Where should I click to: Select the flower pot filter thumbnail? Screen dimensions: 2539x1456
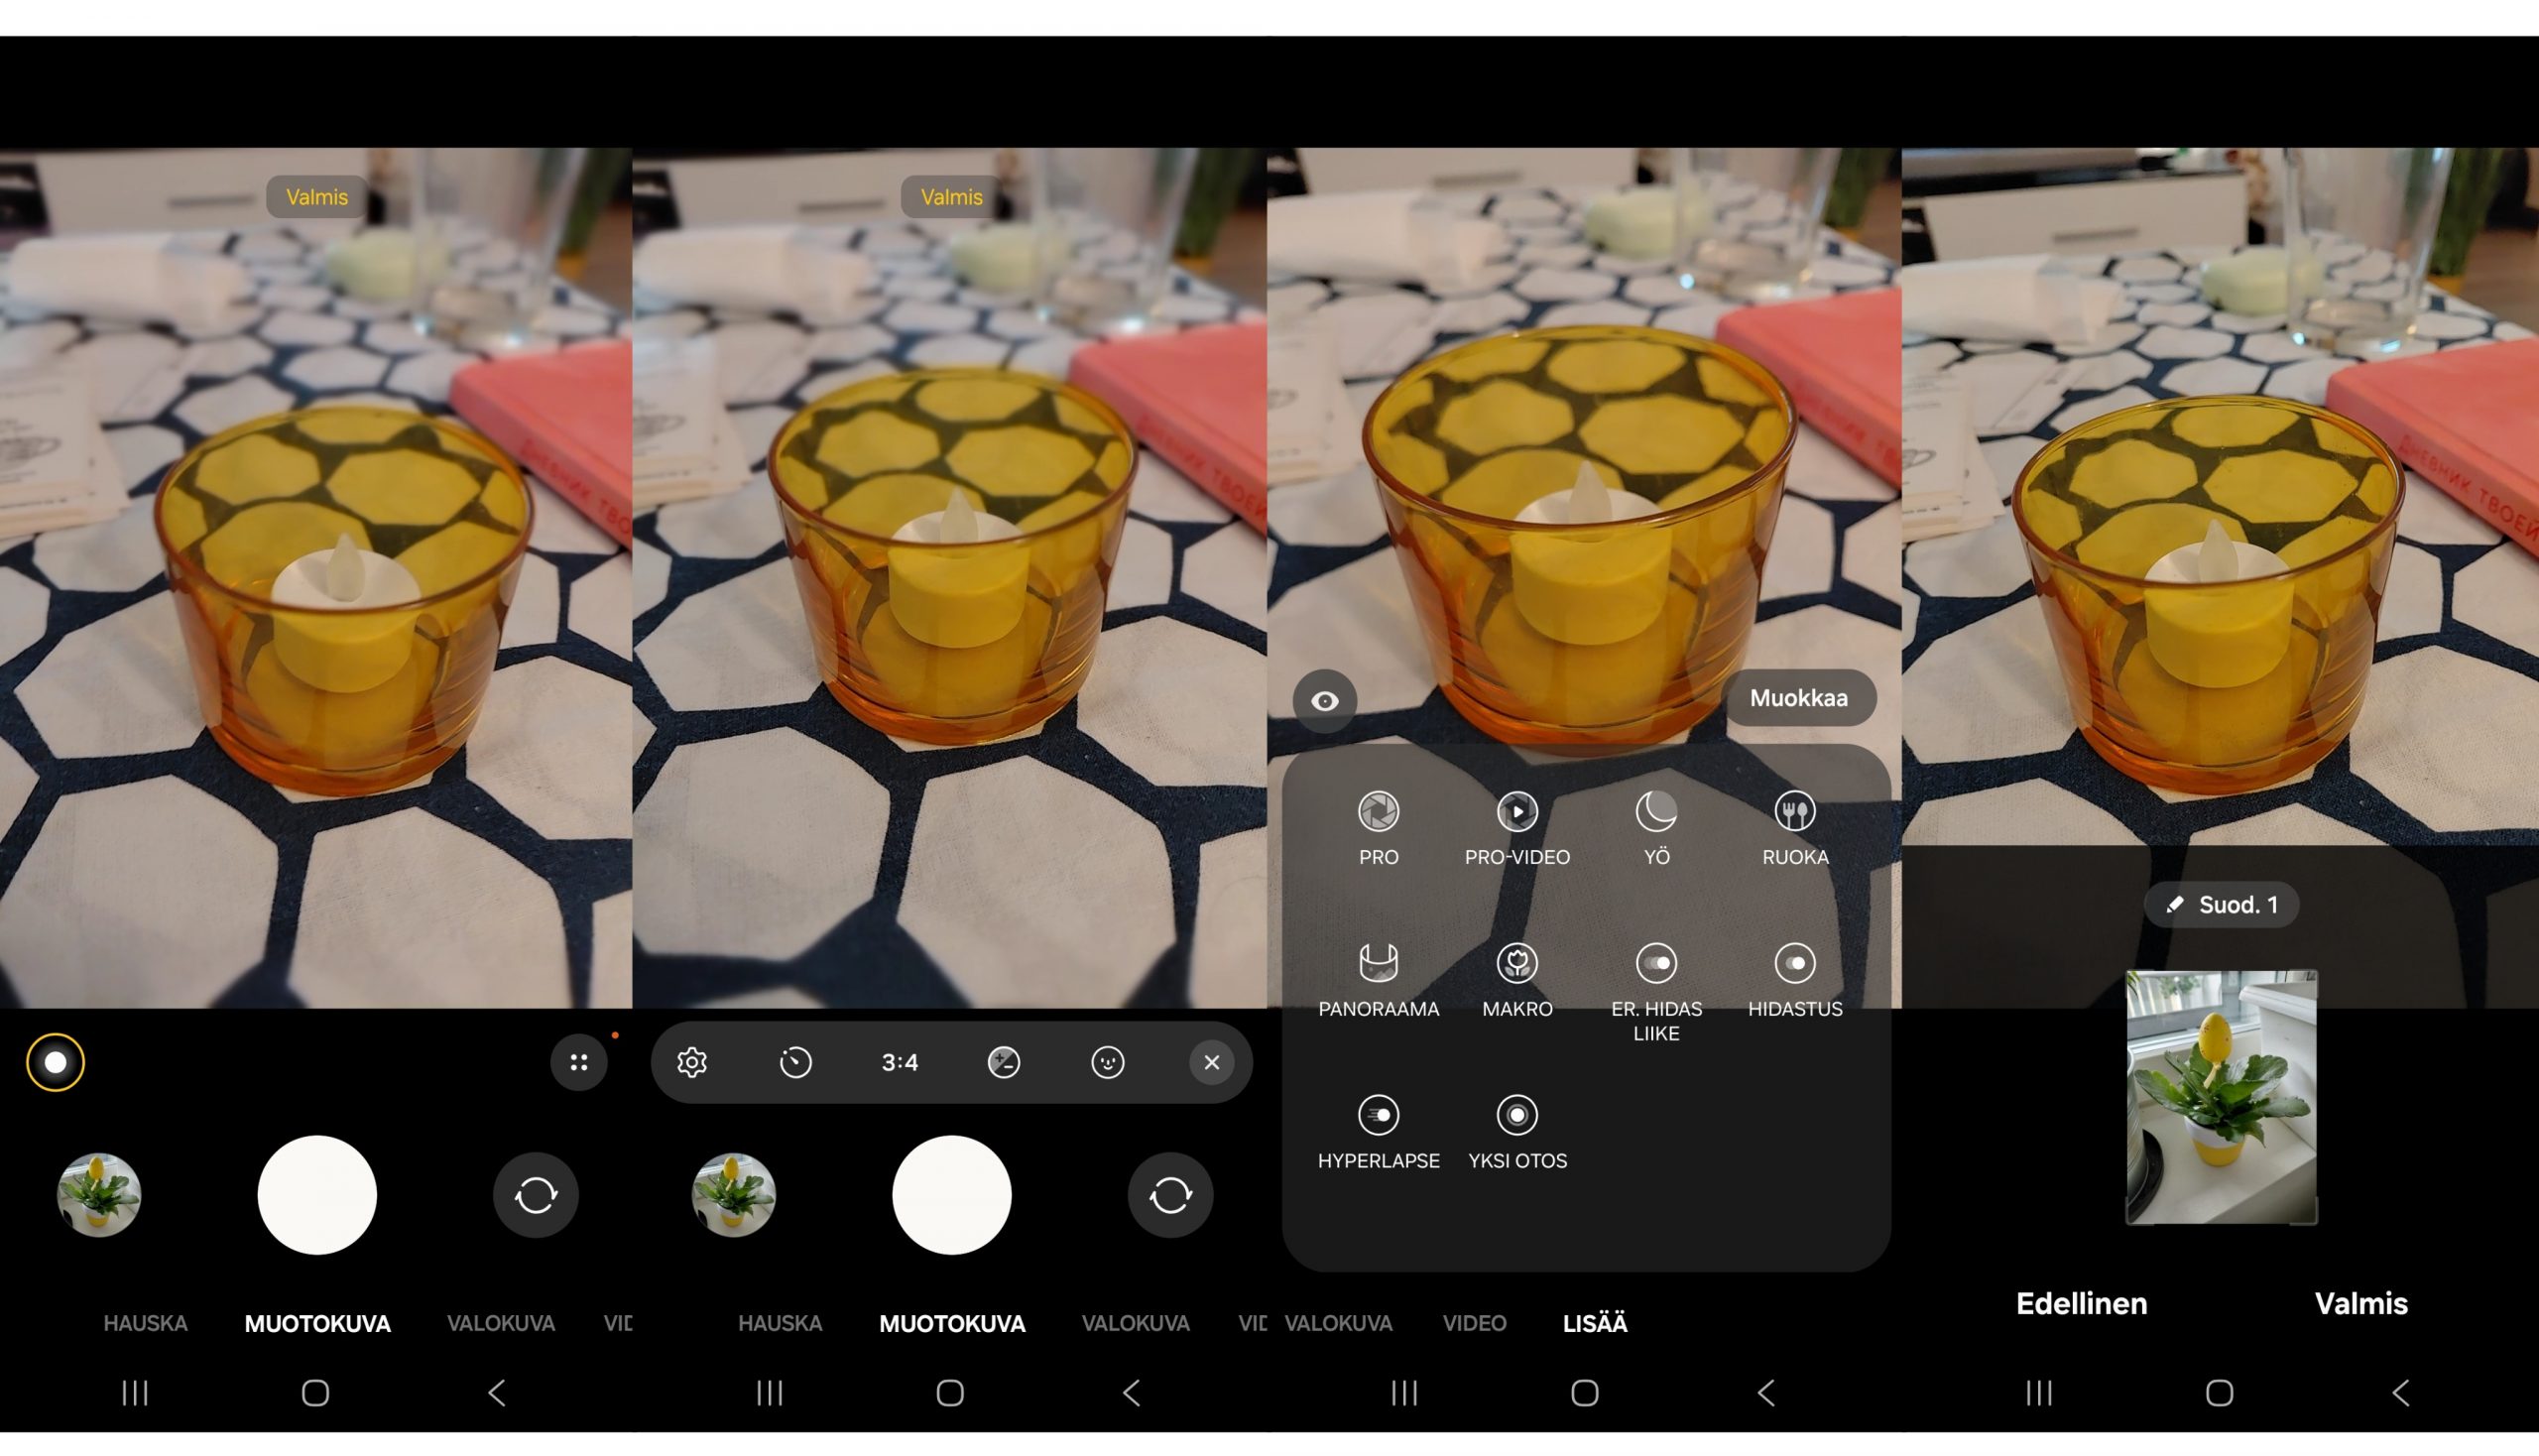coord(2221,1097)
